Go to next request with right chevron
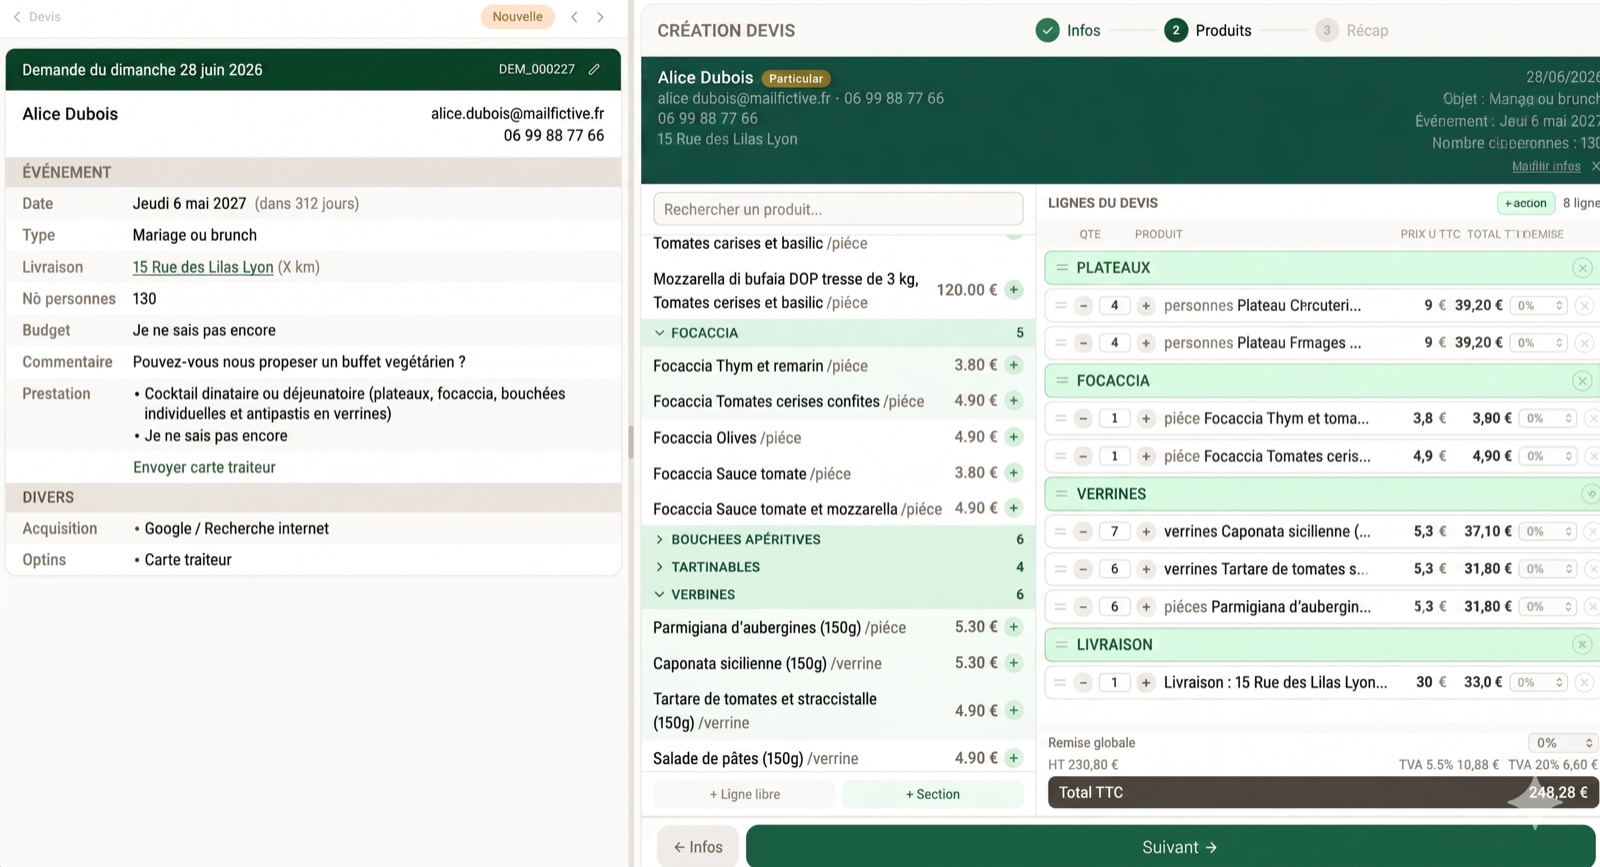Screen dimensions: 1600x867 [600, 17]
